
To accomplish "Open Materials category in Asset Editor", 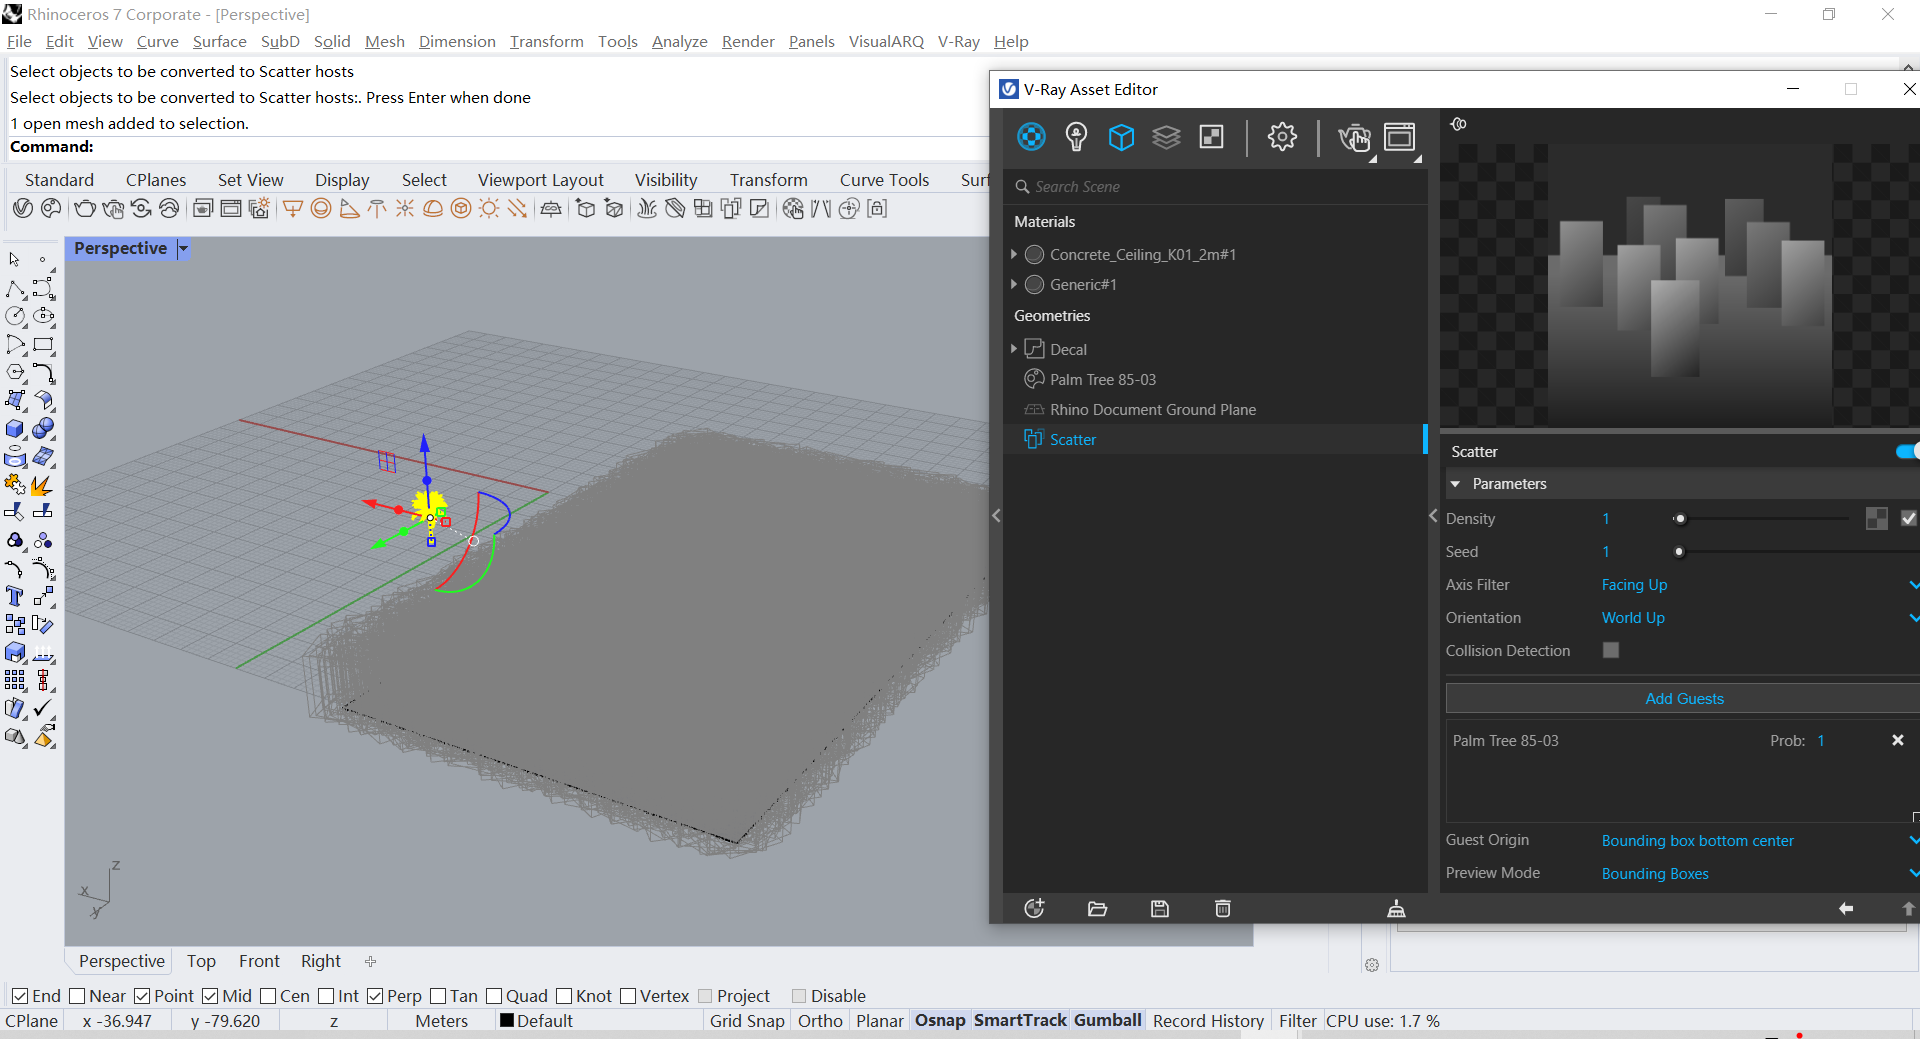I will pos(1031,136).
